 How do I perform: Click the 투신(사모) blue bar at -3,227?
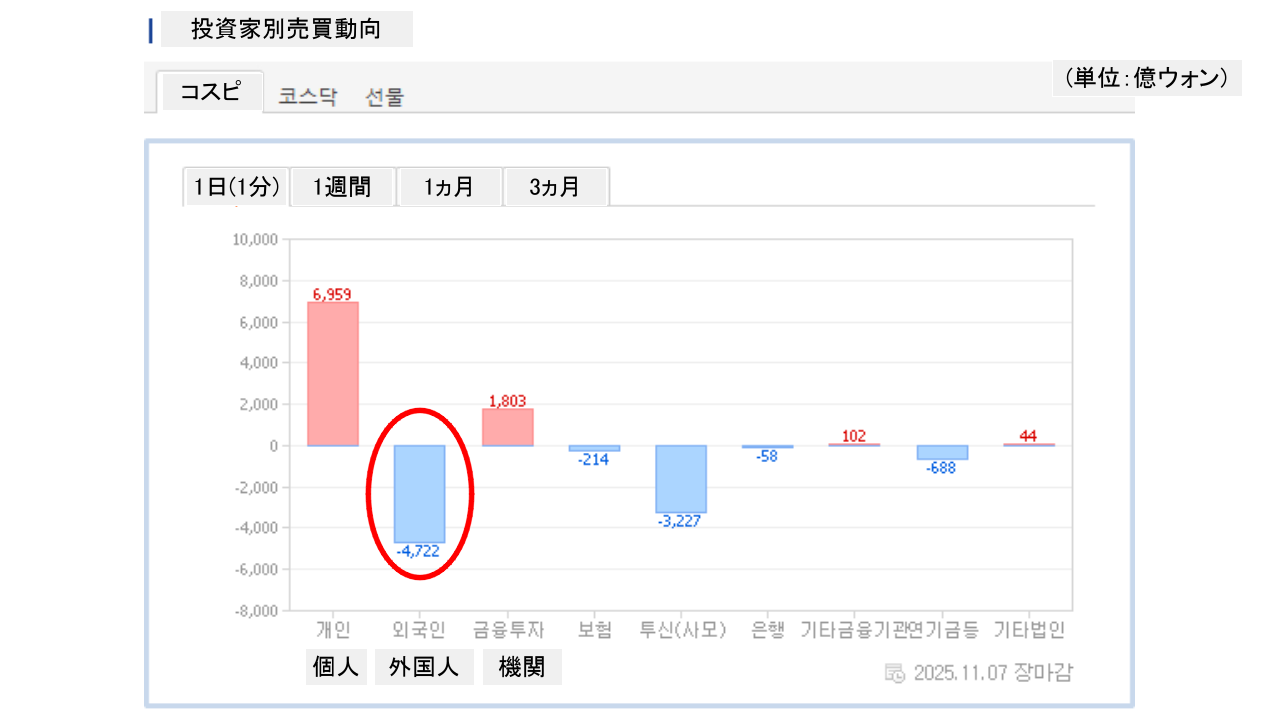point(681,479)
